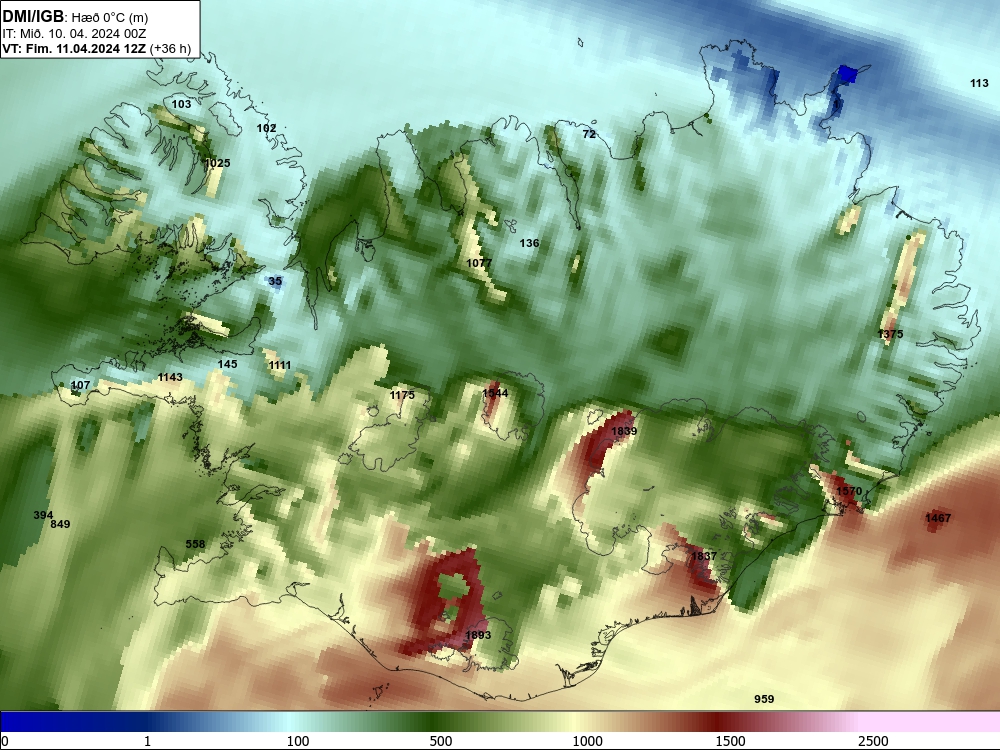Click the 145 value on the map
This screenshot has height=750, width=1000.
click(x=228, y=364)
